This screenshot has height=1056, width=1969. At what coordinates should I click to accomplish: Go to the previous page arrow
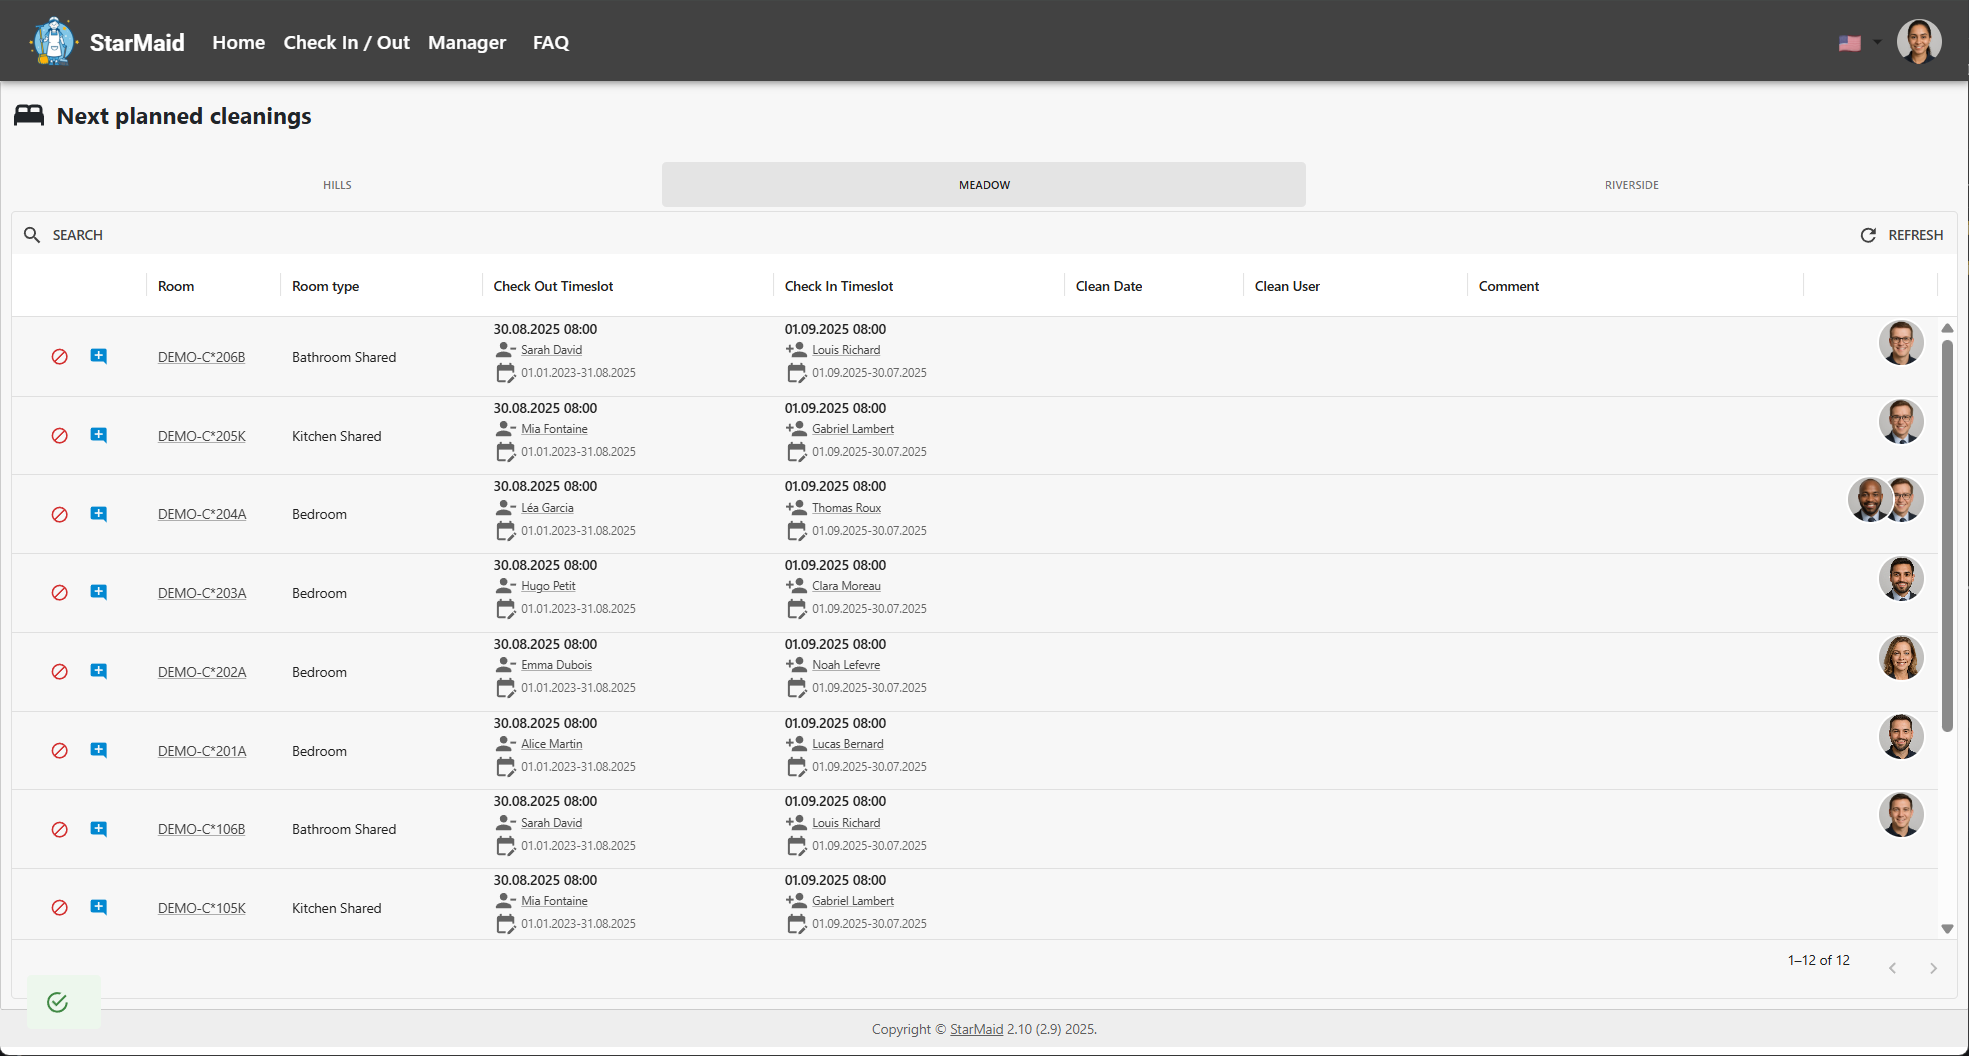(x=1892, y=968)
